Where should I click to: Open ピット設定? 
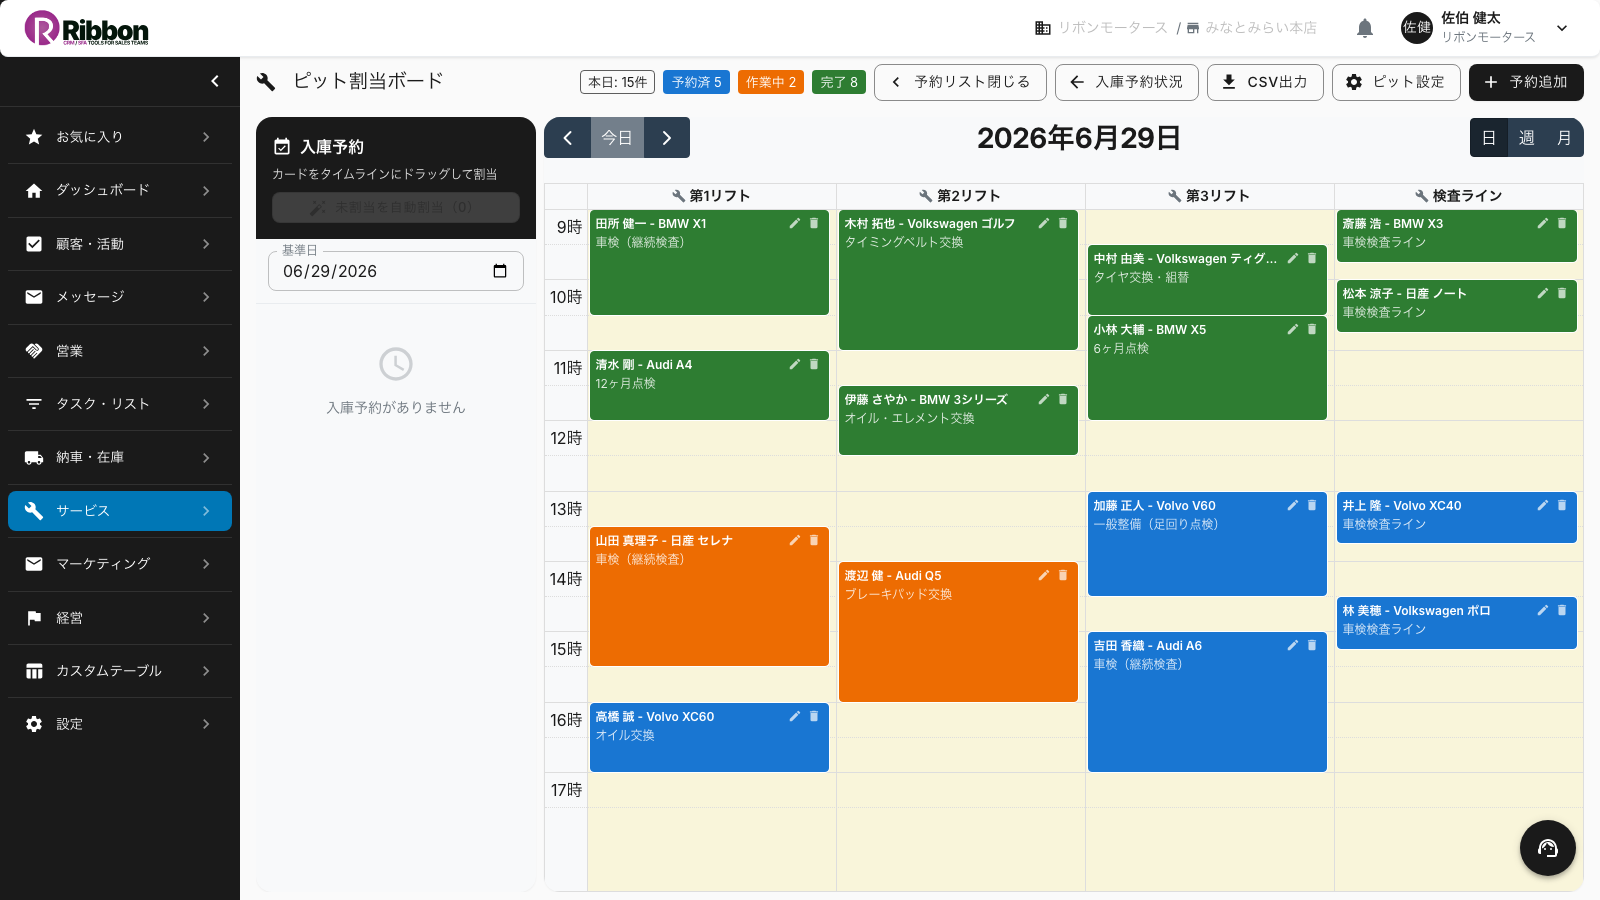point(1396,82)
